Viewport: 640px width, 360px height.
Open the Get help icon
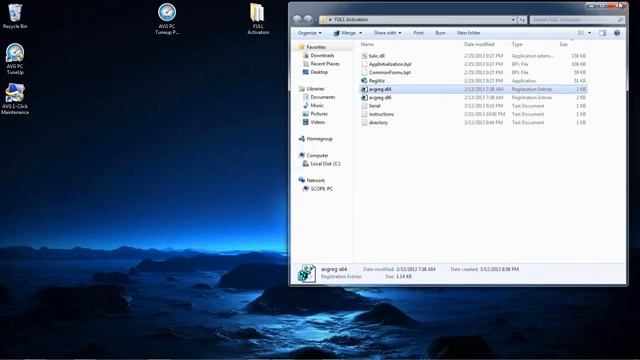(x=617, y=33)
